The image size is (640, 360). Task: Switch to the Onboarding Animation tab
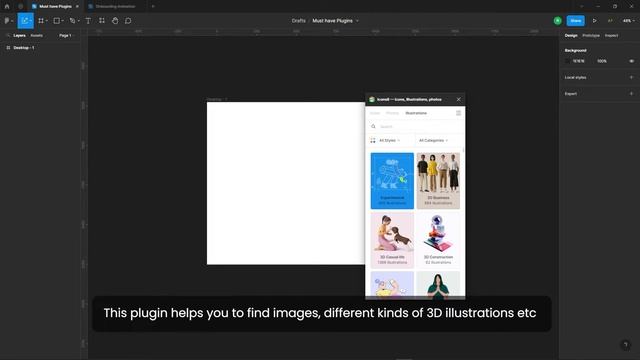116,6
